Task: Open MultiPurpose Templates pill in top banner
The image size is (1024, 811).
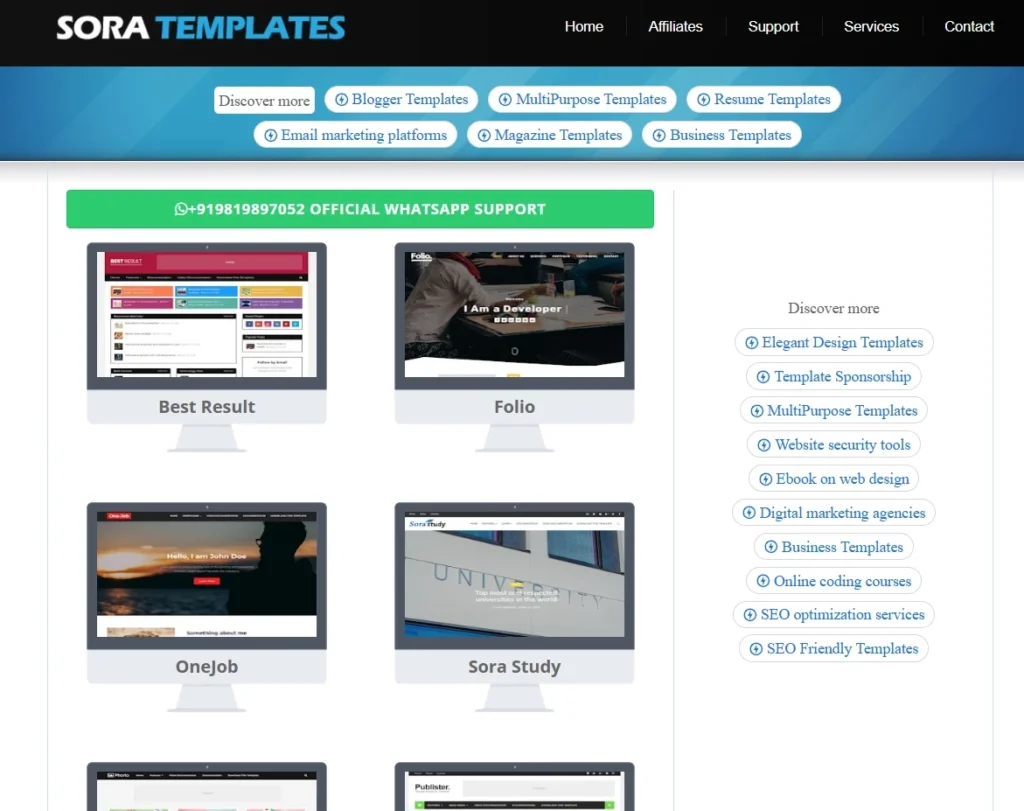Action: pos(582,99)
